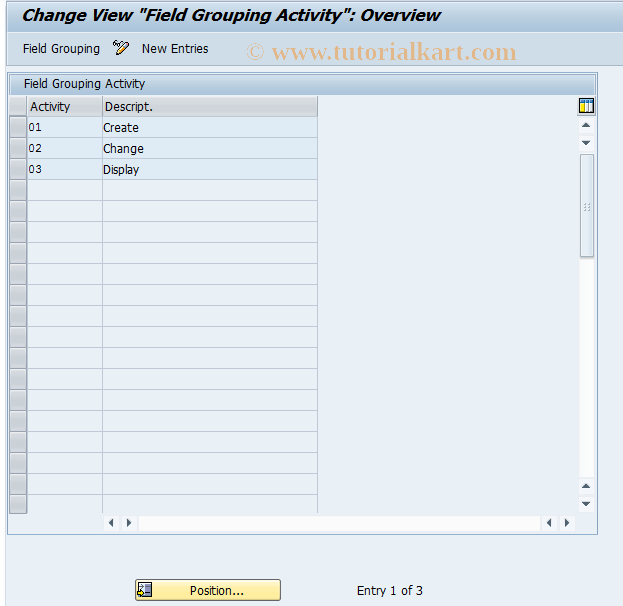Click the Position... button
Screen dimensions: 623x606
coord(208,590)
